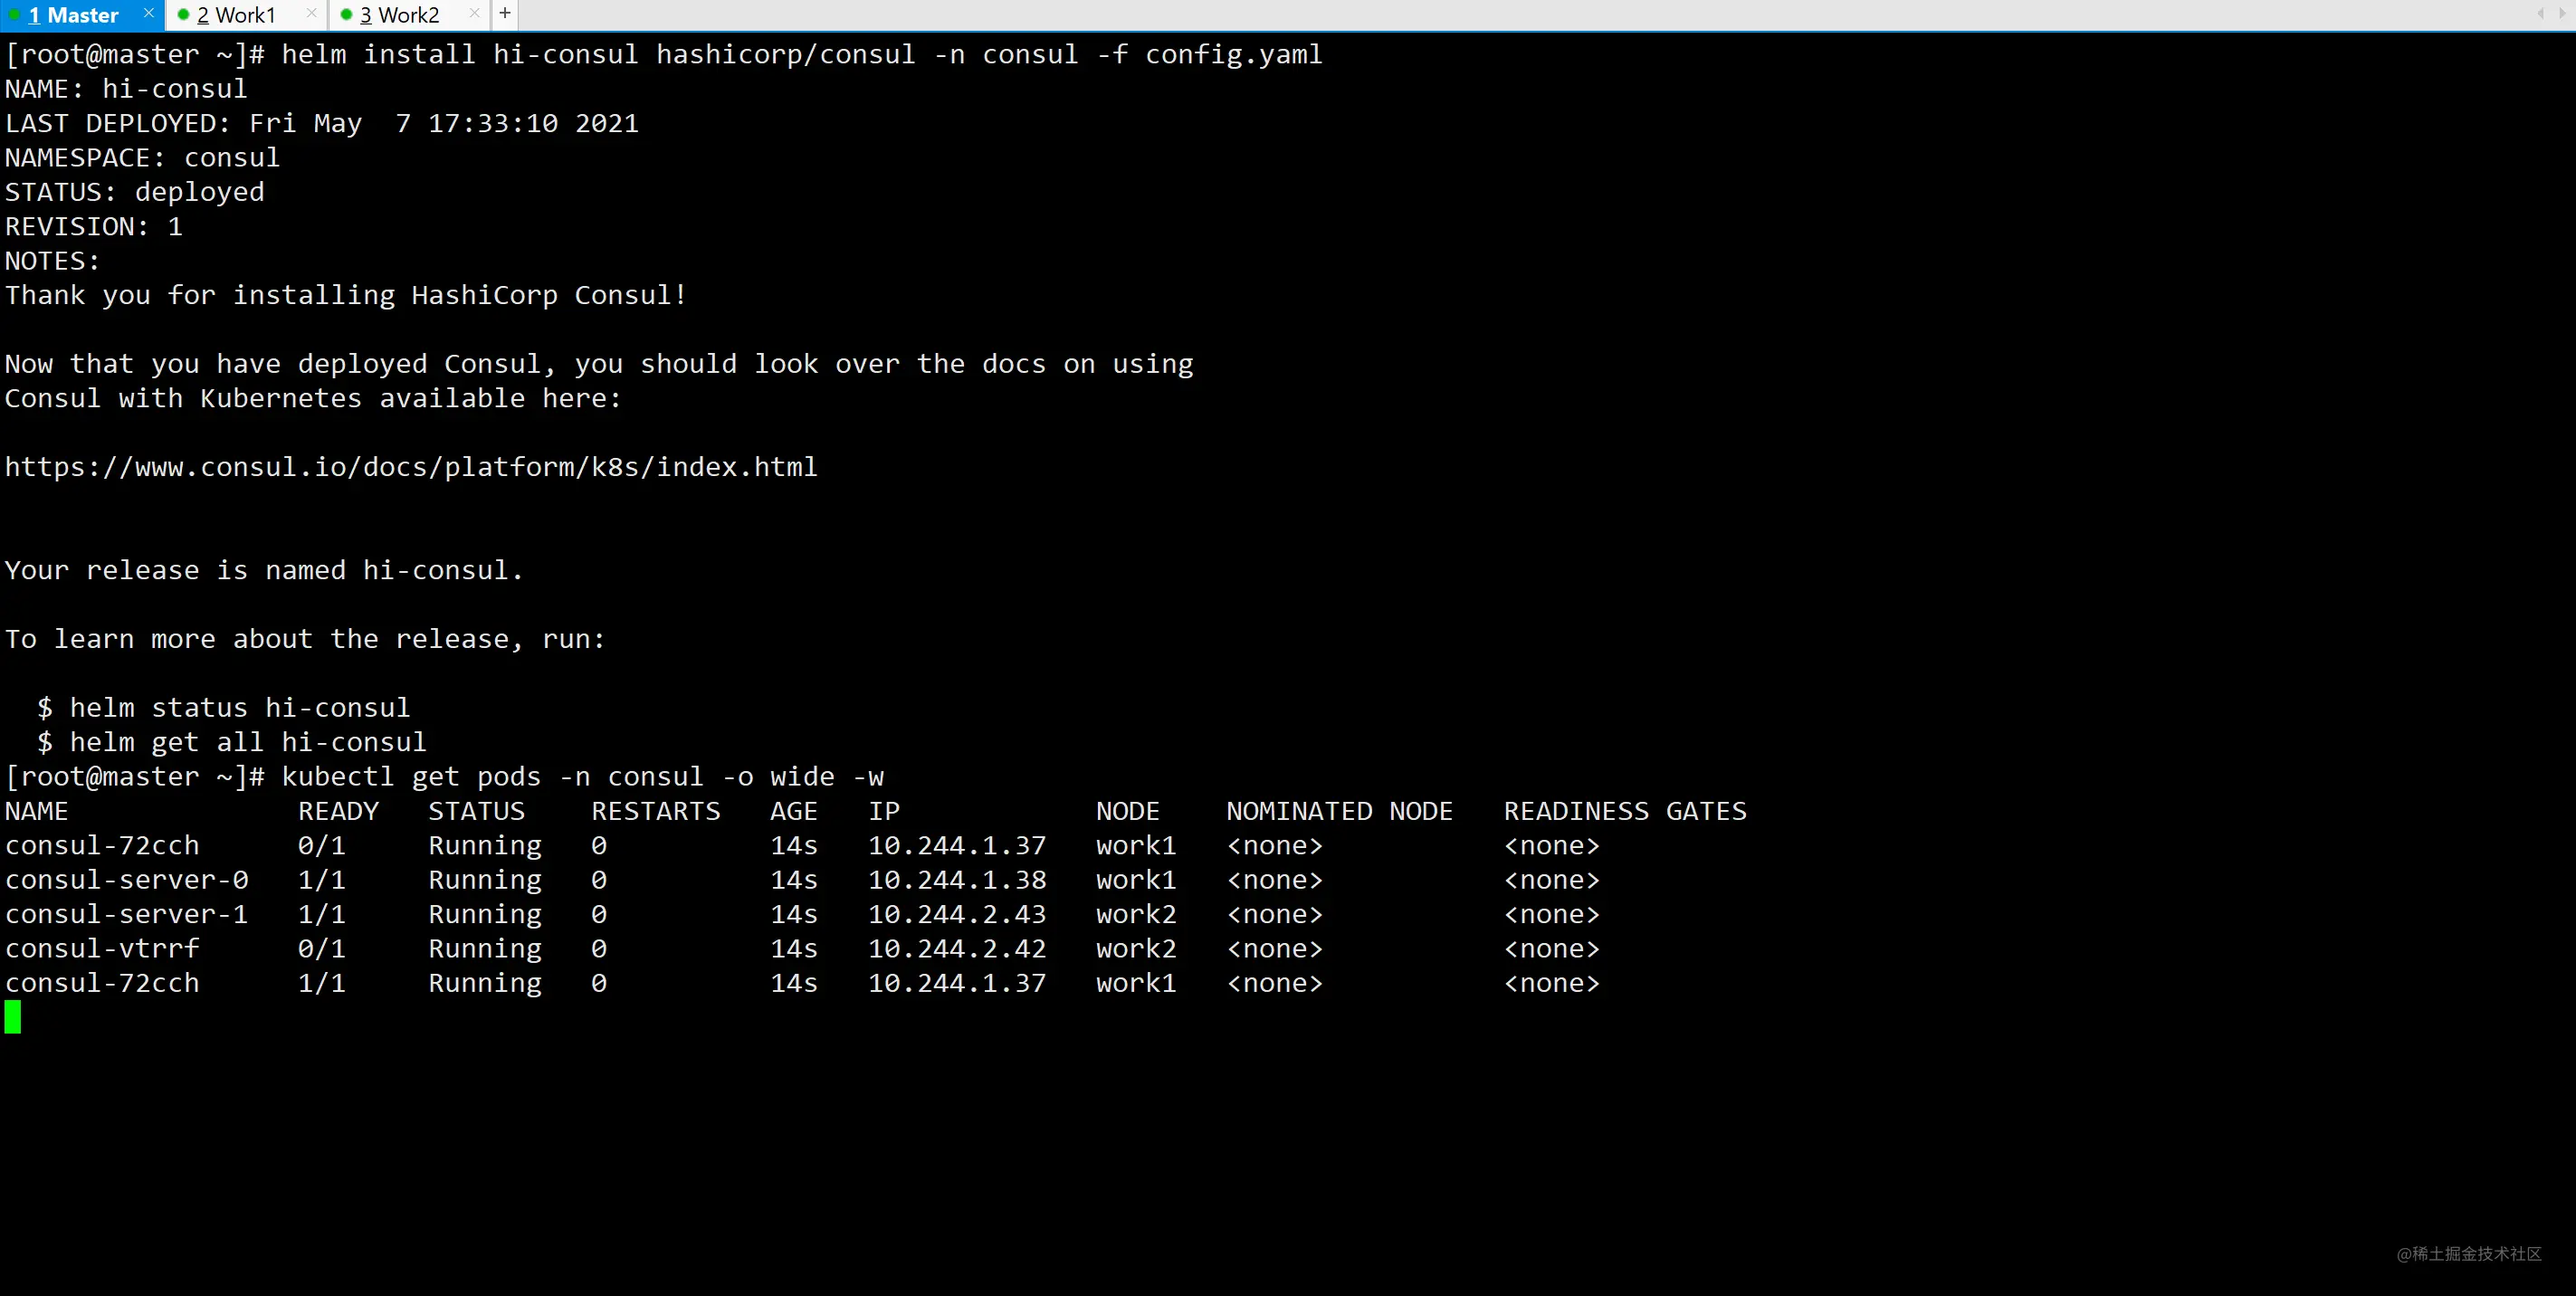This screenshot has width=2576, height=1296.
Task: Close the Work1 tab with its X
Action: 312,13
